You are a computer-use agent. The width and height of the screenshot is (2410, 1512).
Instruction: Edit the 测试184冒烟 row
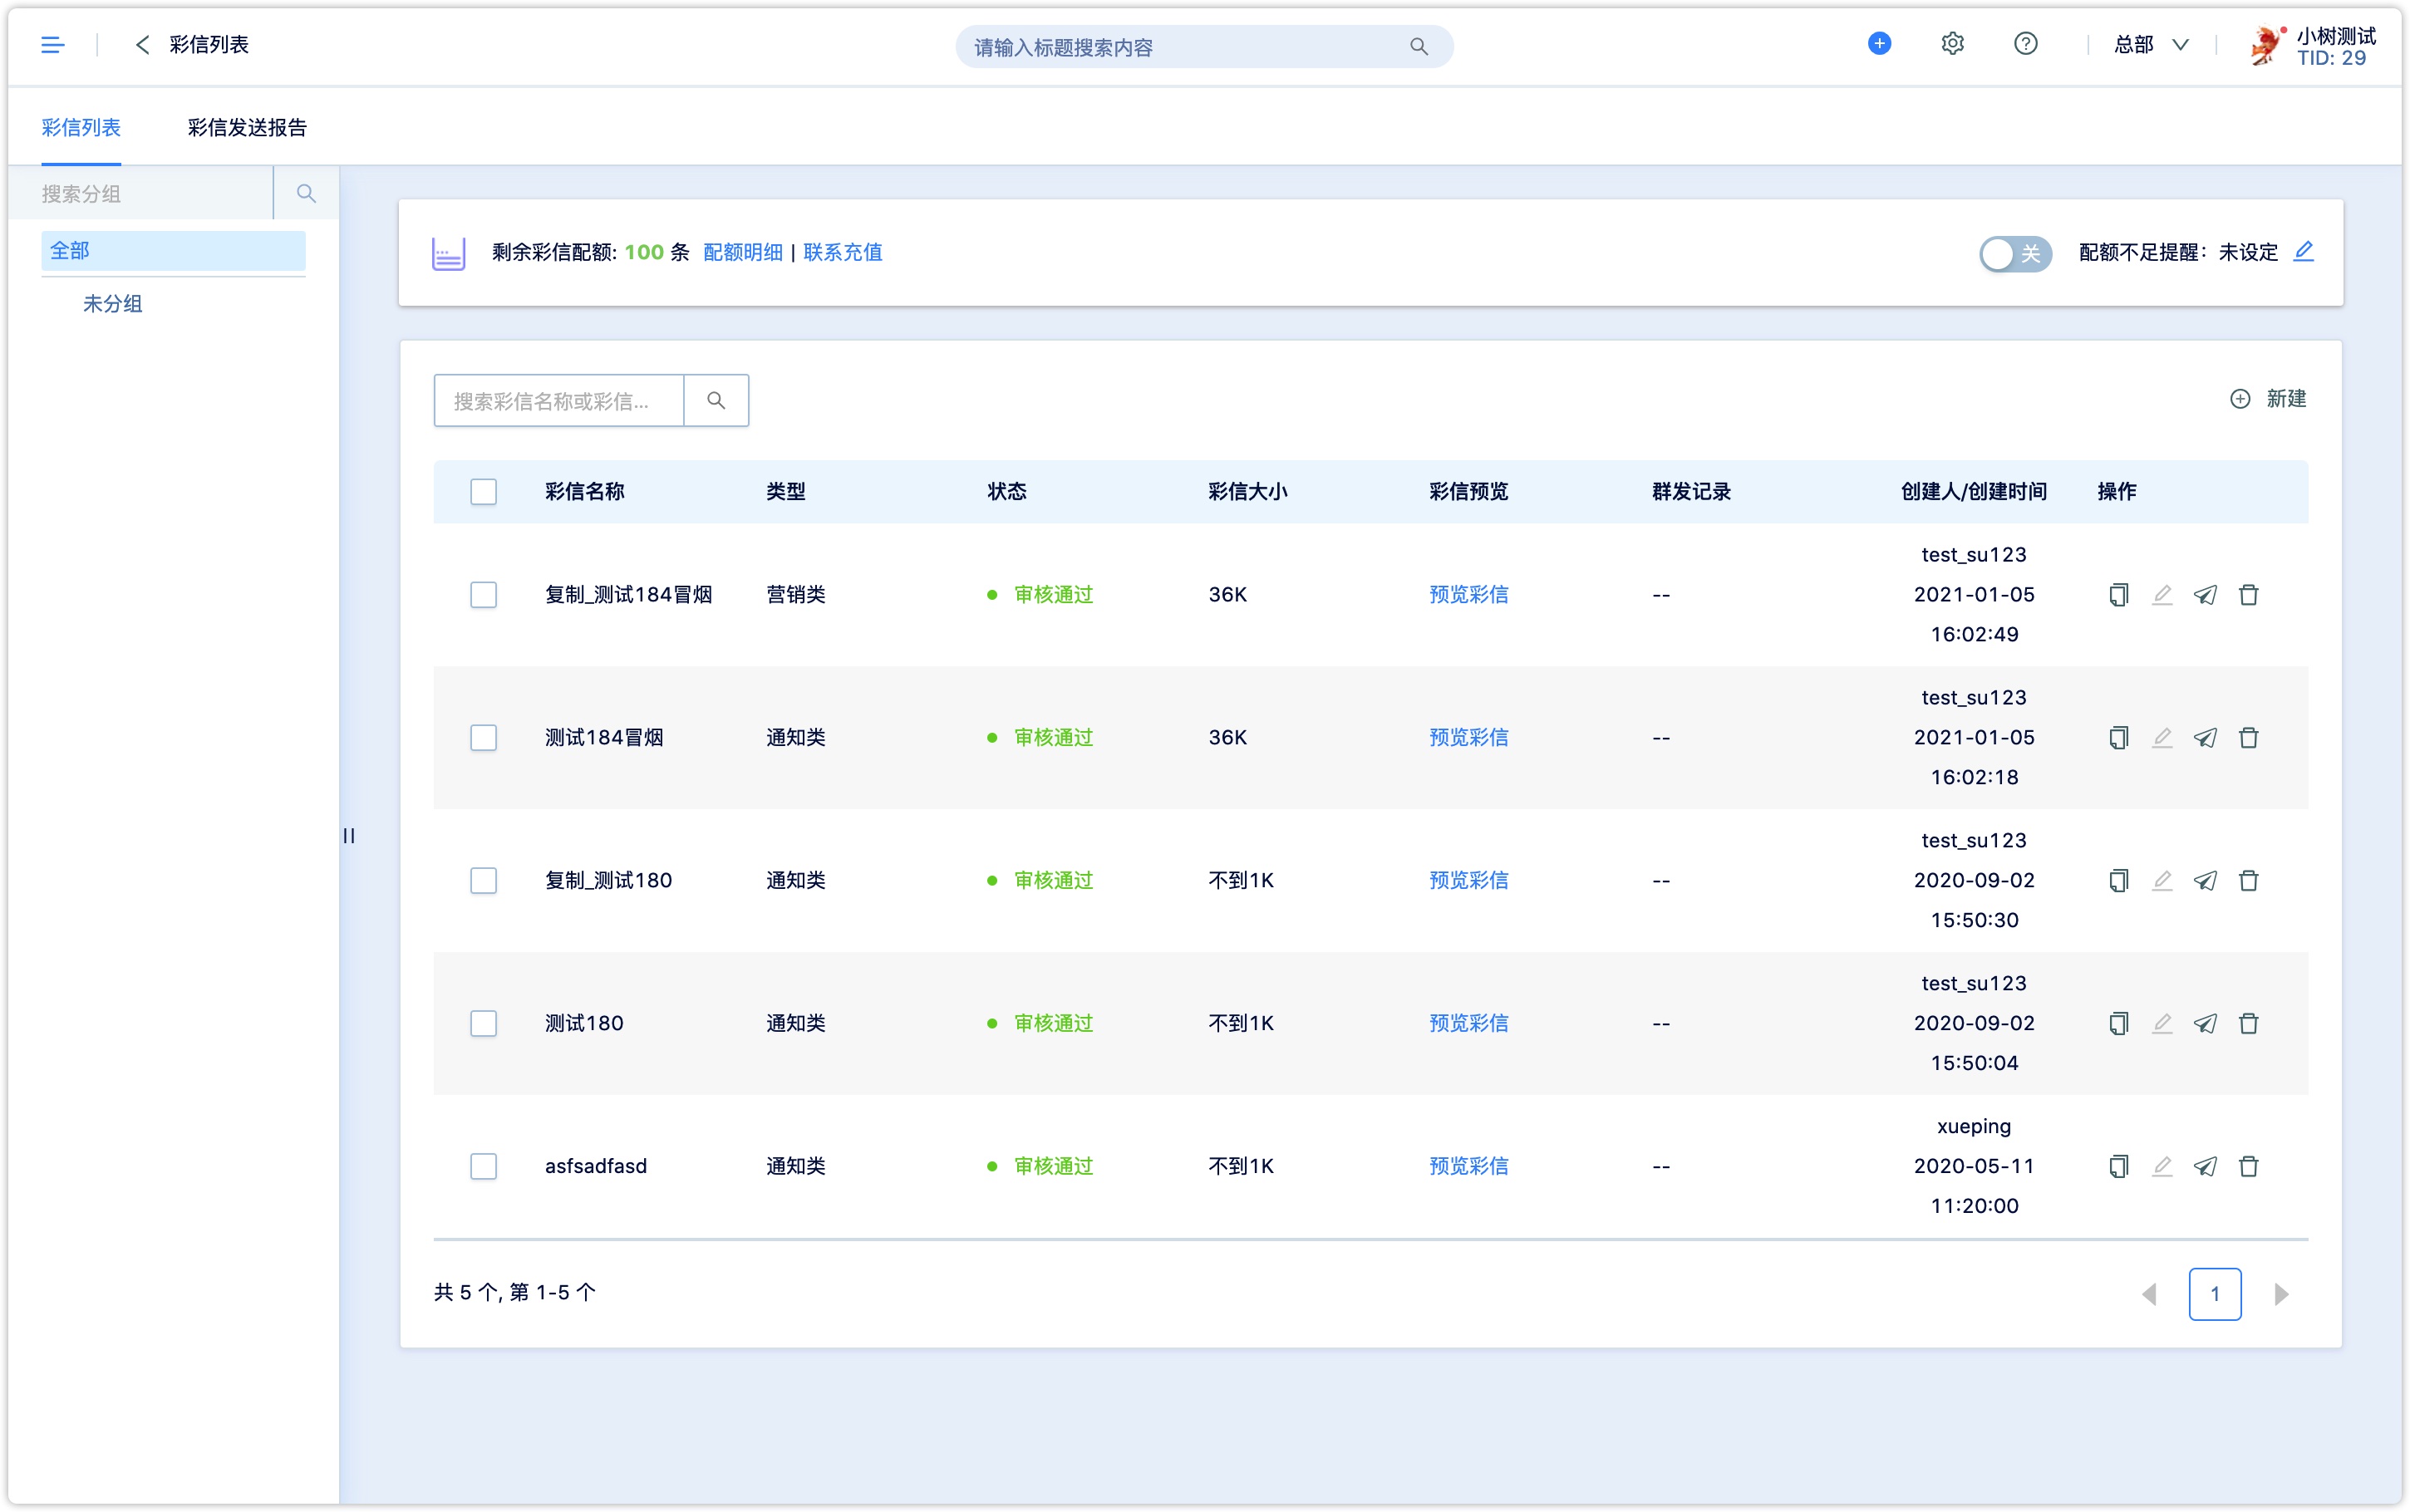(2161, 738)
